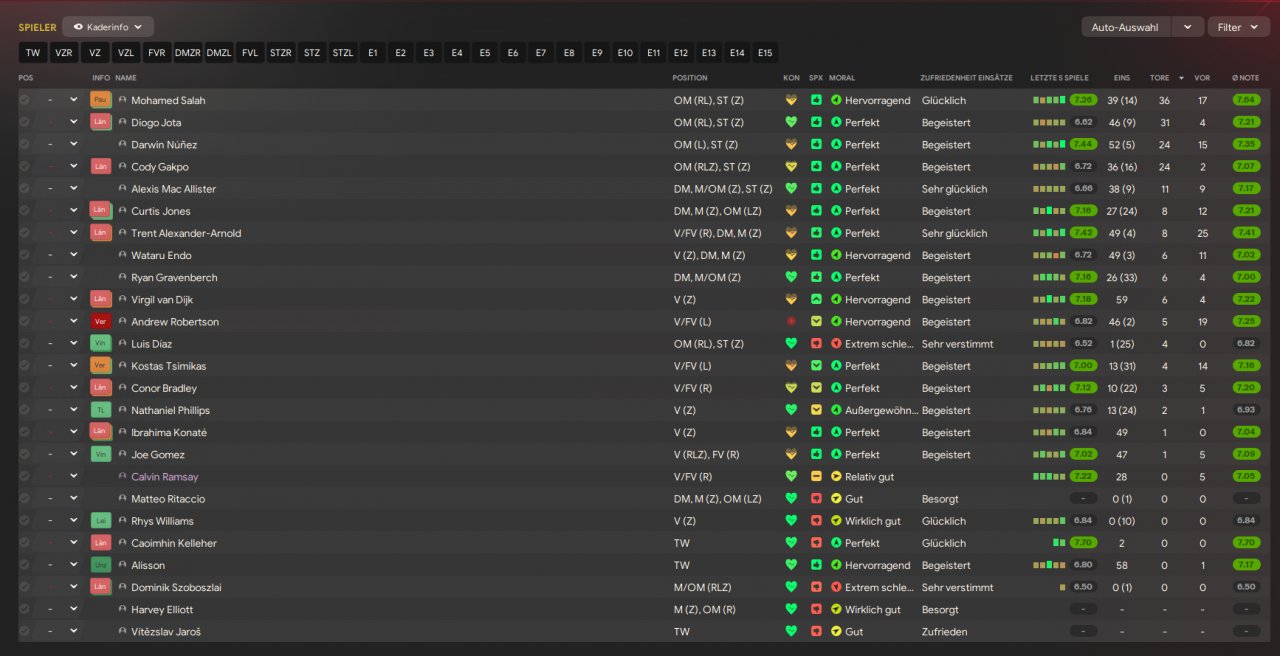Select the row checkbox for Ryan Gravenberch
The image size is (1280, 656).
click(x=25, y=278)
